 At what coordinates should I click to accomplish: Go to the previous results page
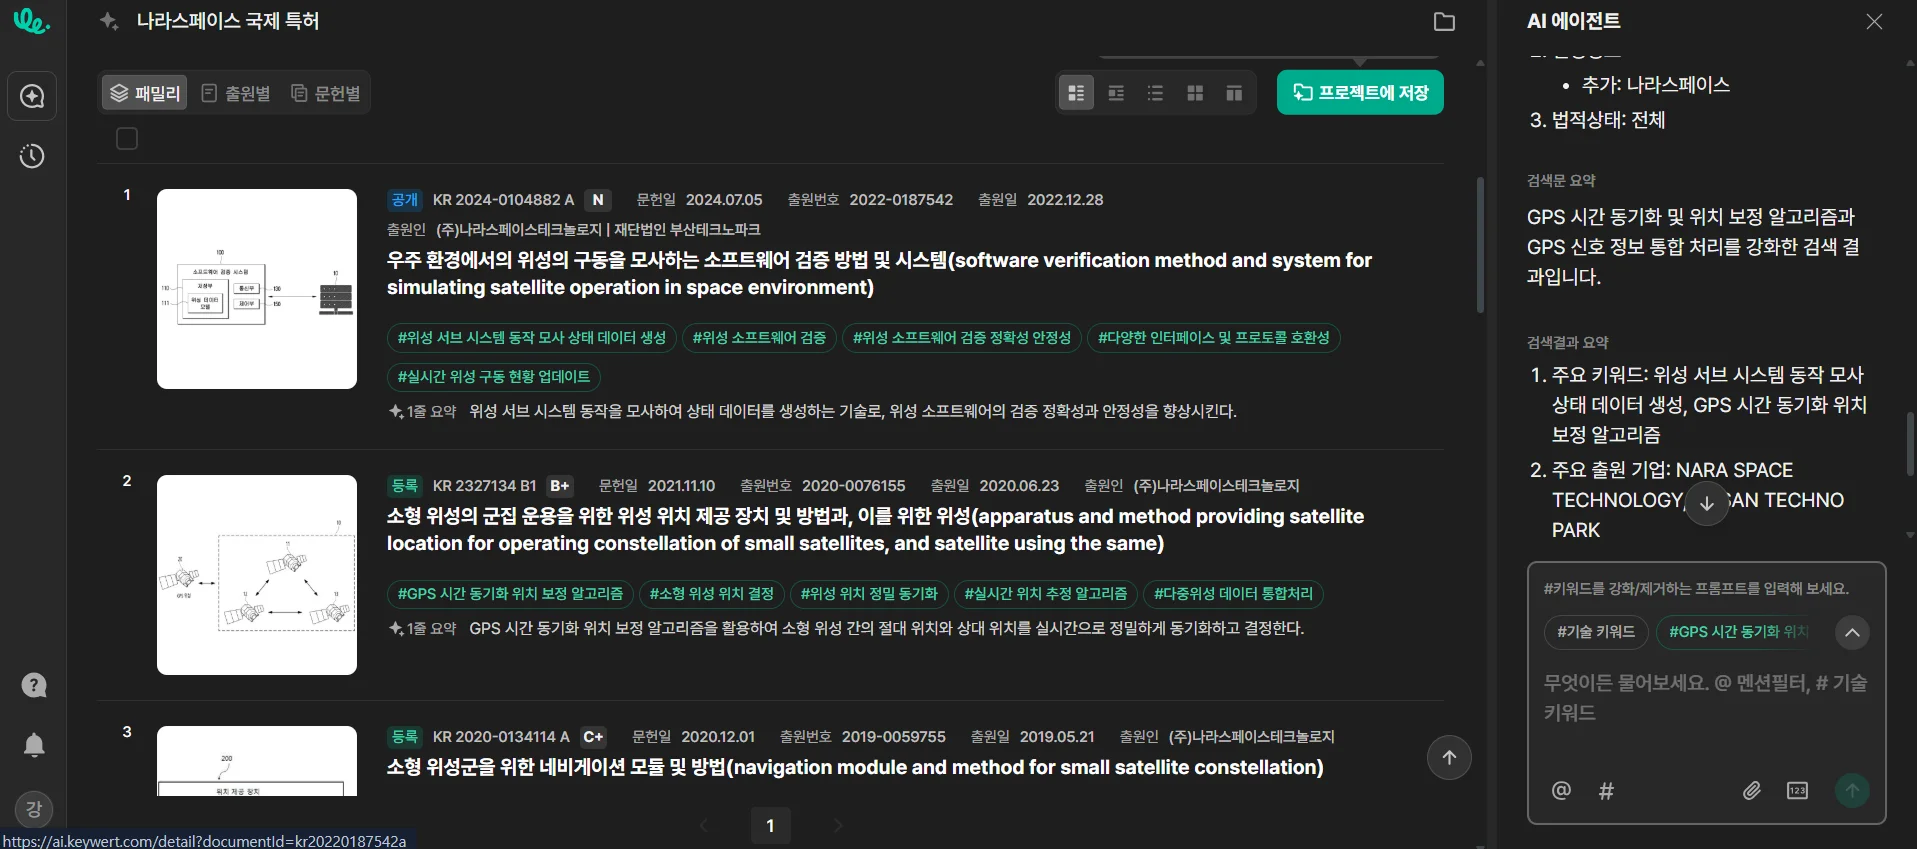click(x=704, y=826)
